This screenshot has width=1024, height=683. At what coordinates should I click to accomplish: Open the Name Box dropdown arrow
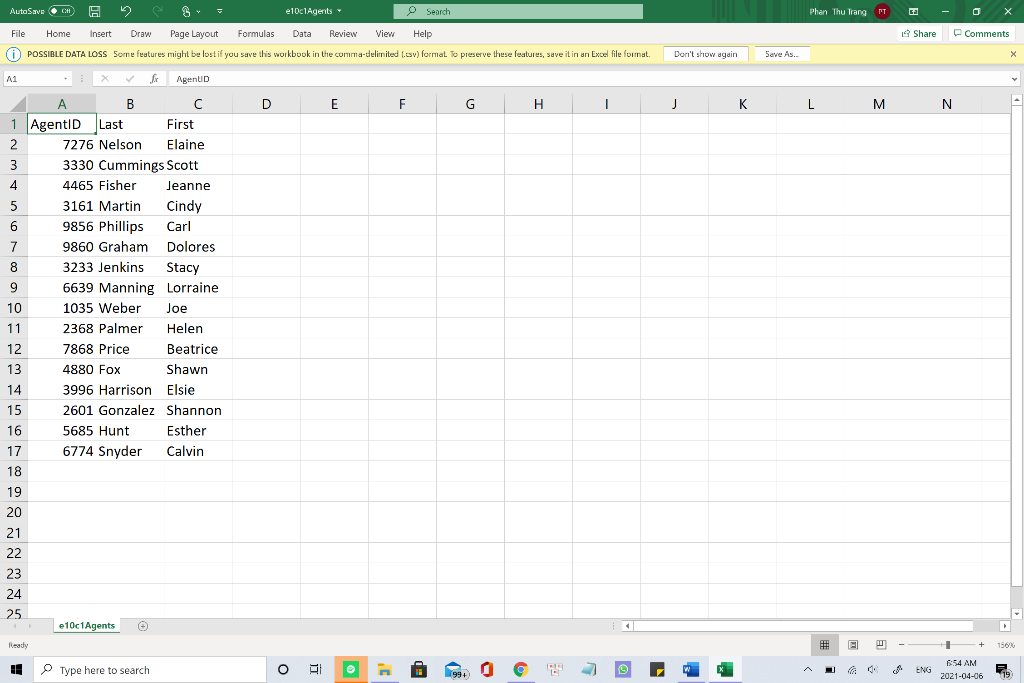click(65, 79)
